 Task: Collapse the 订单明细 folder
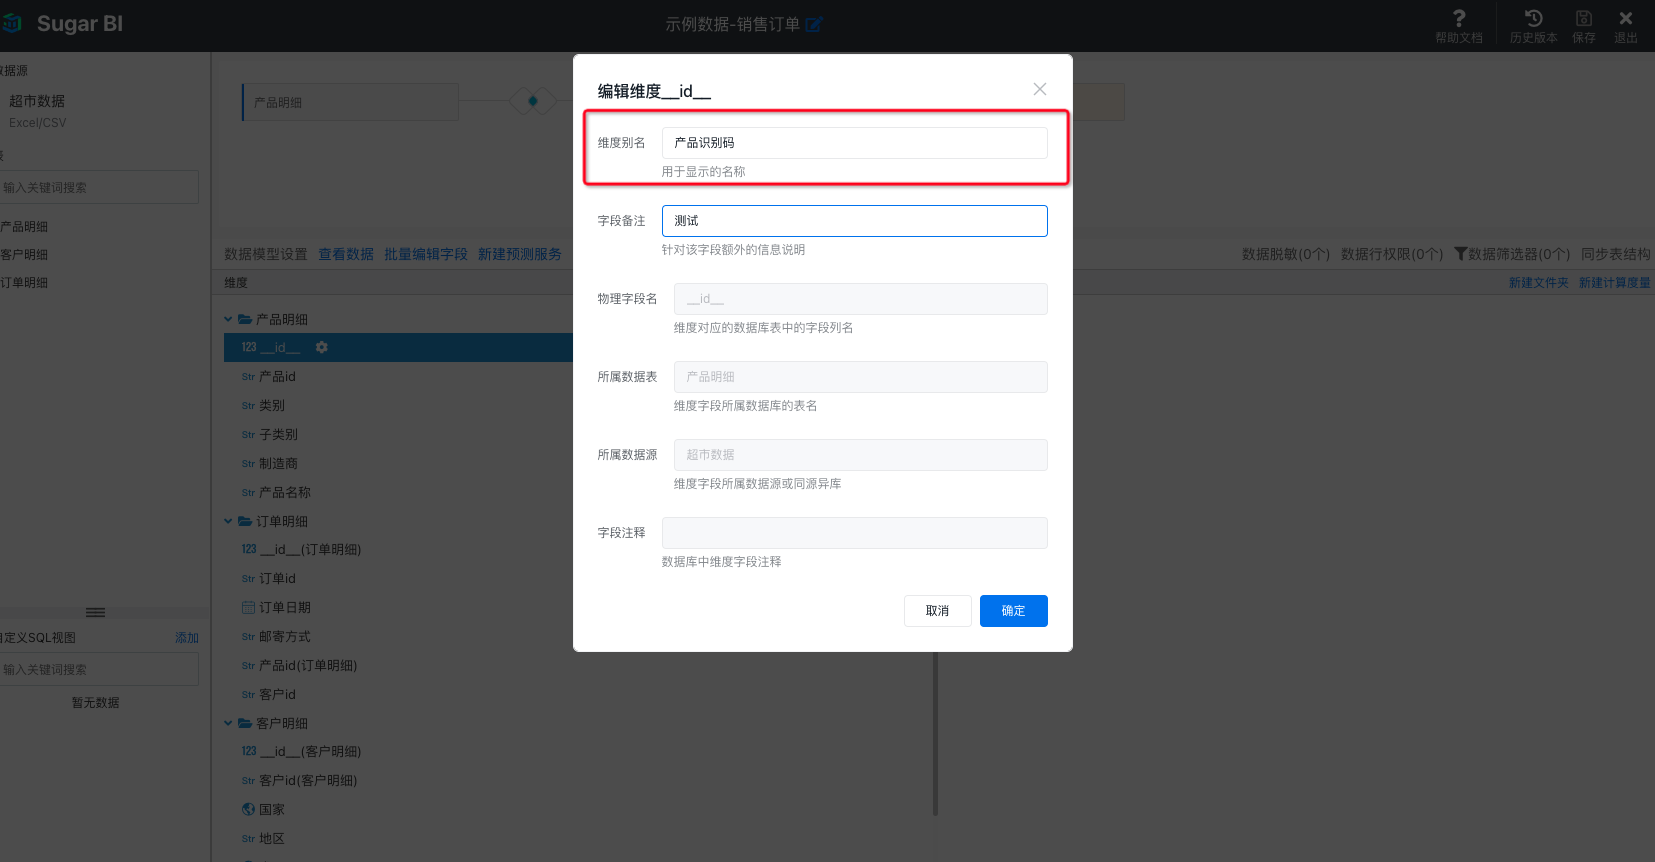(x=228, y=521)
